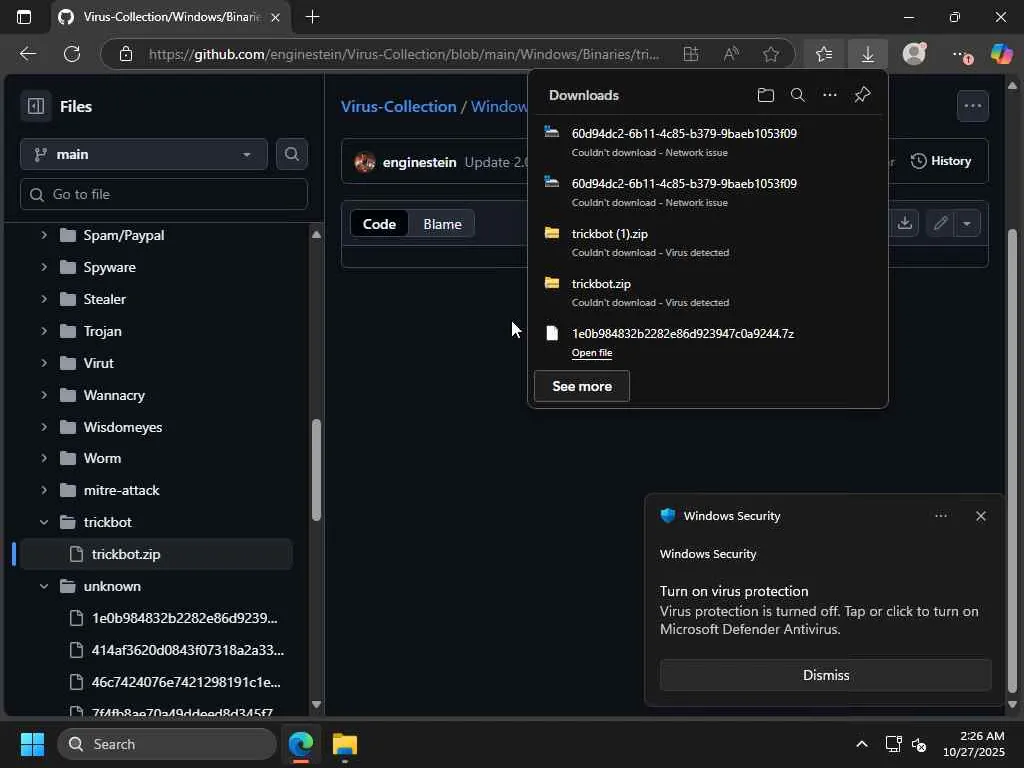Viewport: 1024px width, 768px height.
Task: Open Windows Security notification options ellipsis
Action: pos(940,516)
